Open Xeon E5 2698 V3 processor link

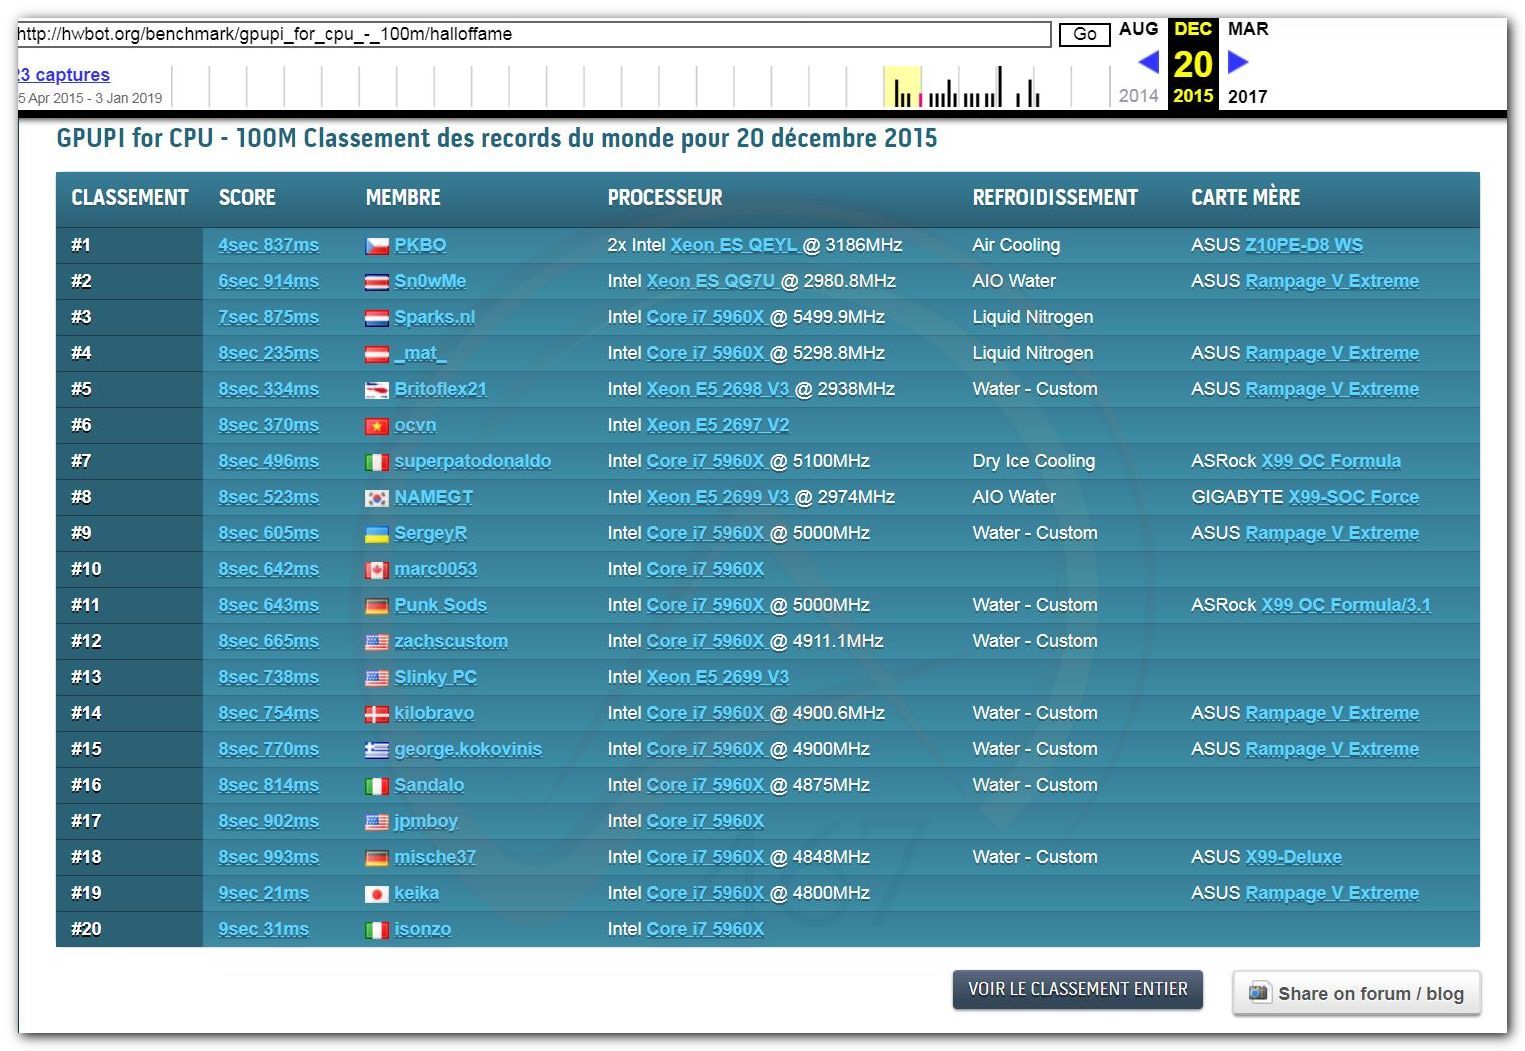coord(718,389)
